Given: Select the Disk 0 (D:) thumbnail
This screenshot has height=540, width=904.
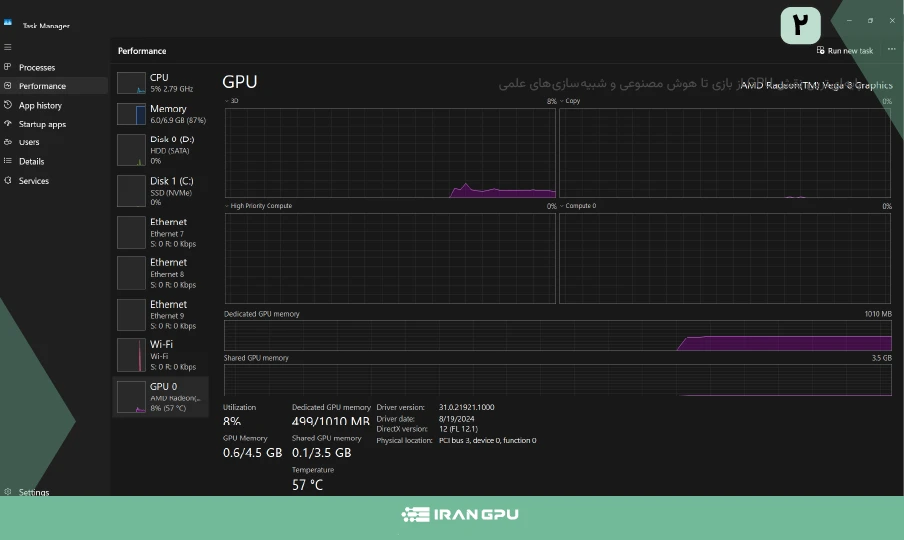Looking at the screenshot, I should pyautogui.click(x=131, y=150).
